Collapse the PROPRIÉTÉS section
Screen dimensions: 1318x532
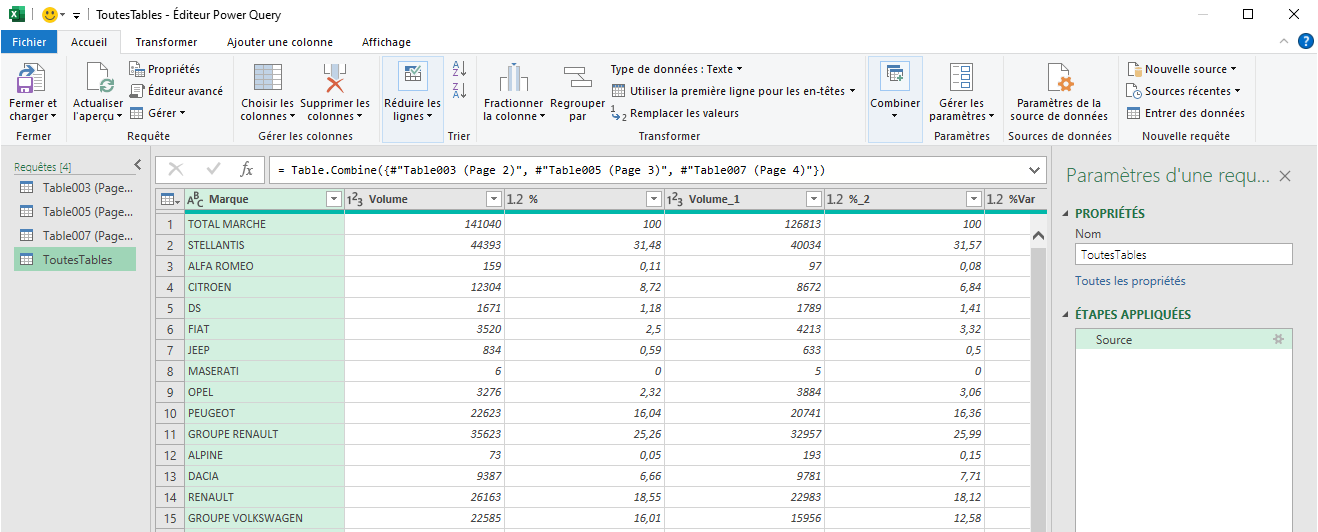point(1065,213)
